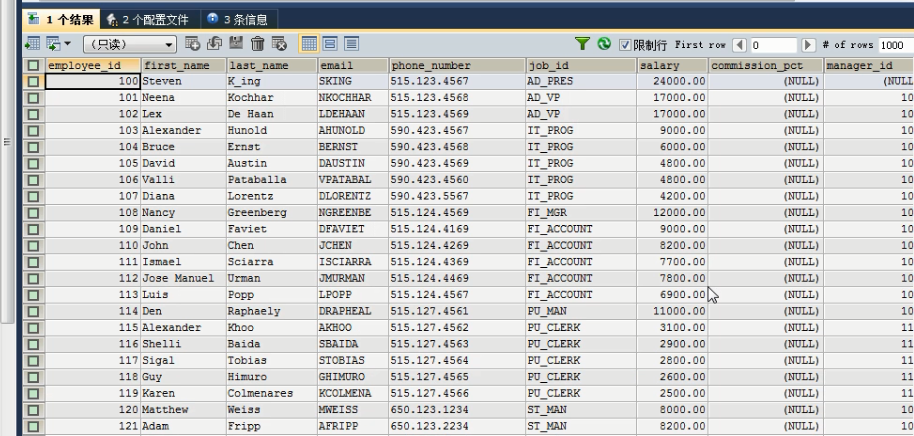This screenshot has height=436, width=914.
Task: Switch to grid view mode icon
Action: 309,44
